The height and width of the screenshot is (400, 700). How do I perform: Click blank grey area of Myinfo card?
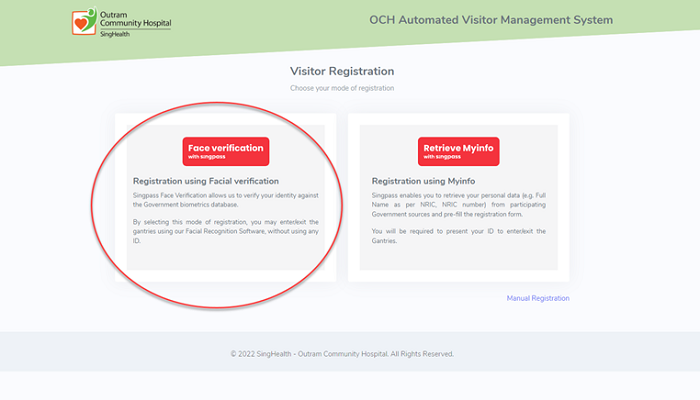pos(458,258)
